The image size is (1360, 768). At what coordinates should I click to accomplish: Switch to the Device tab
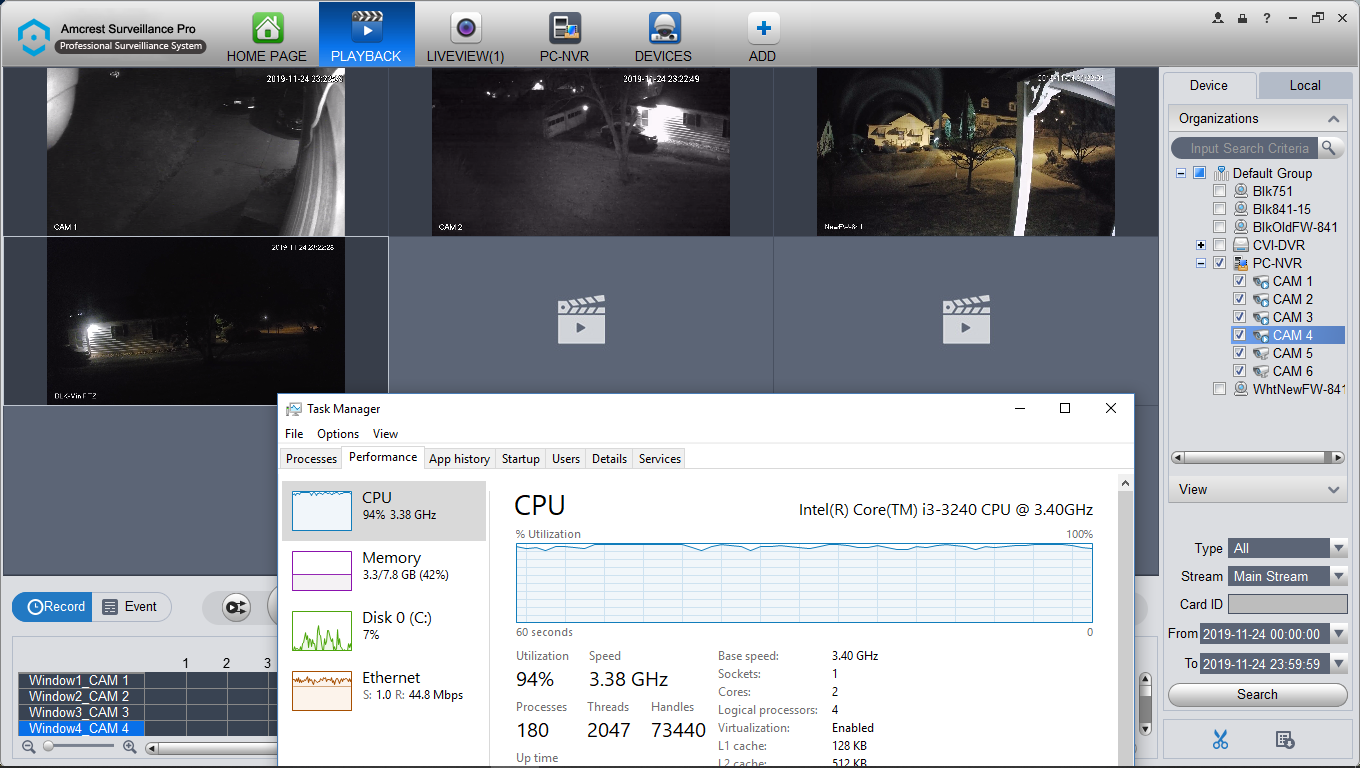(x=1208, y=85)
